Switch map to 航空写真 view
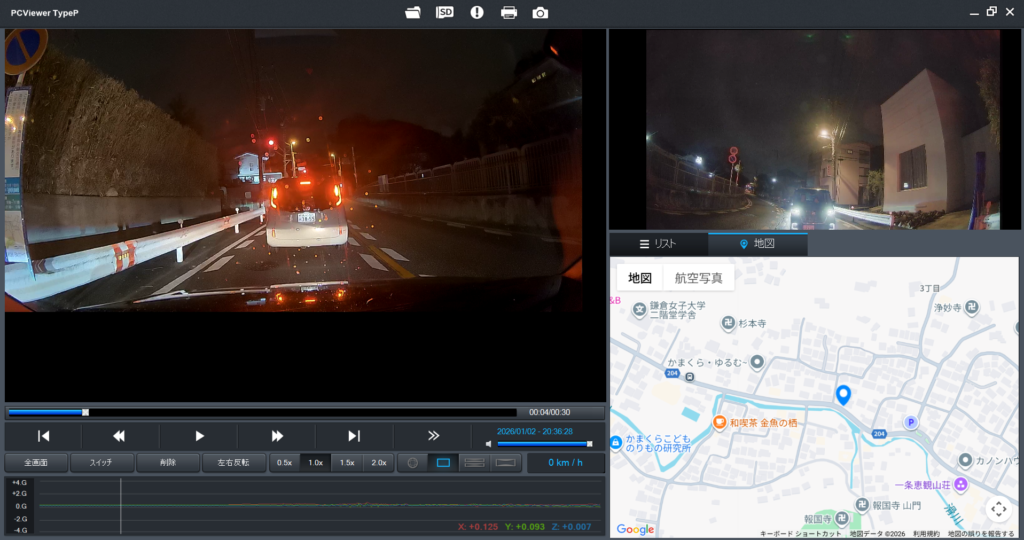The height and width of the screenshot is (540, 1024). pos(698,278)
